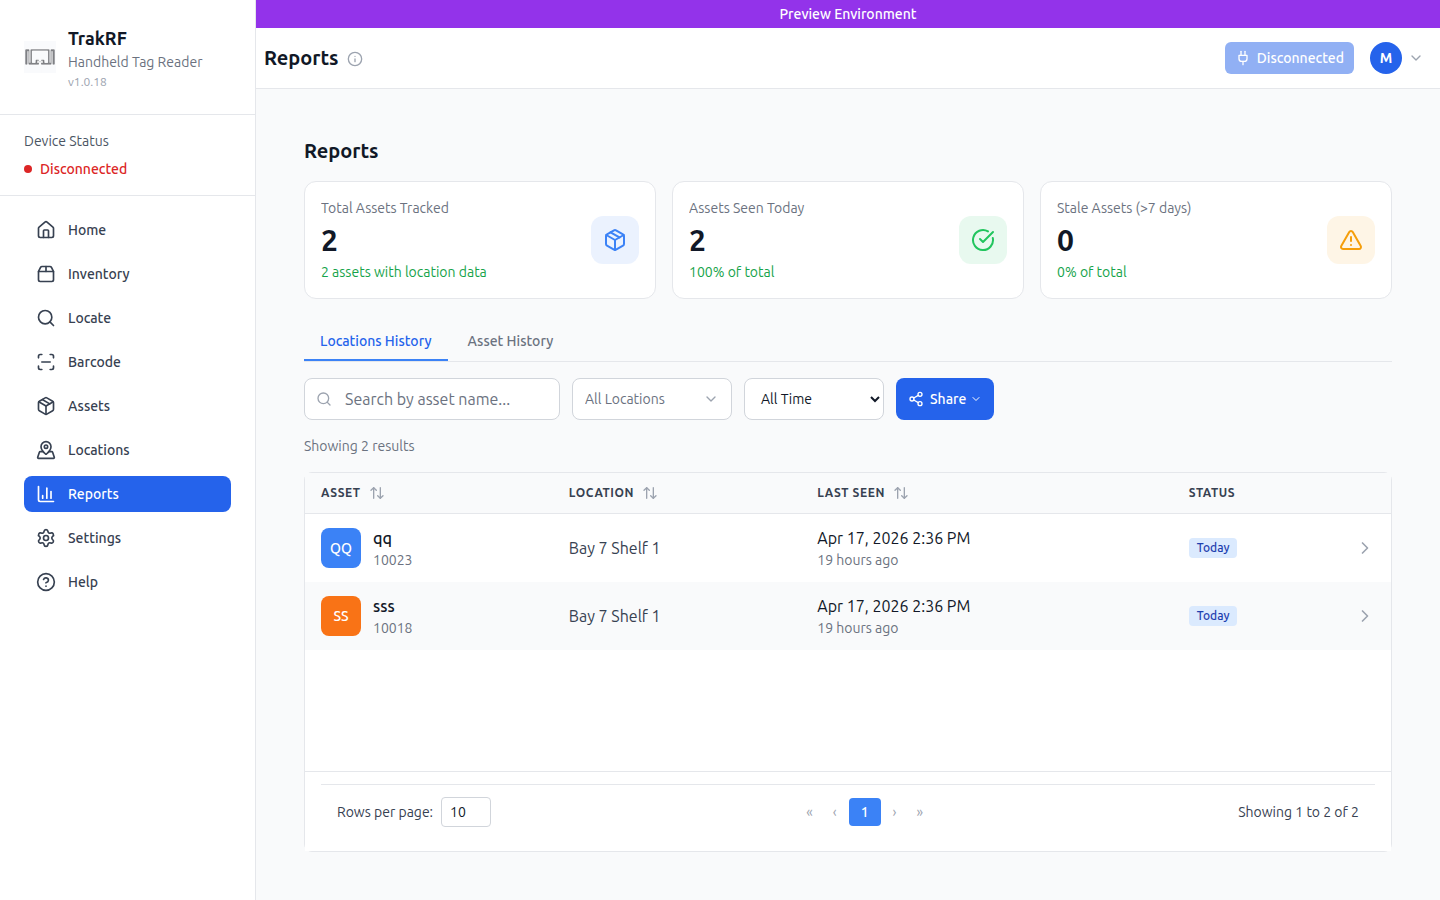Open the user account menu dropdown
Viewport: 1440px width, 900px height.
pyautogui.click(x=1417, y=58)
